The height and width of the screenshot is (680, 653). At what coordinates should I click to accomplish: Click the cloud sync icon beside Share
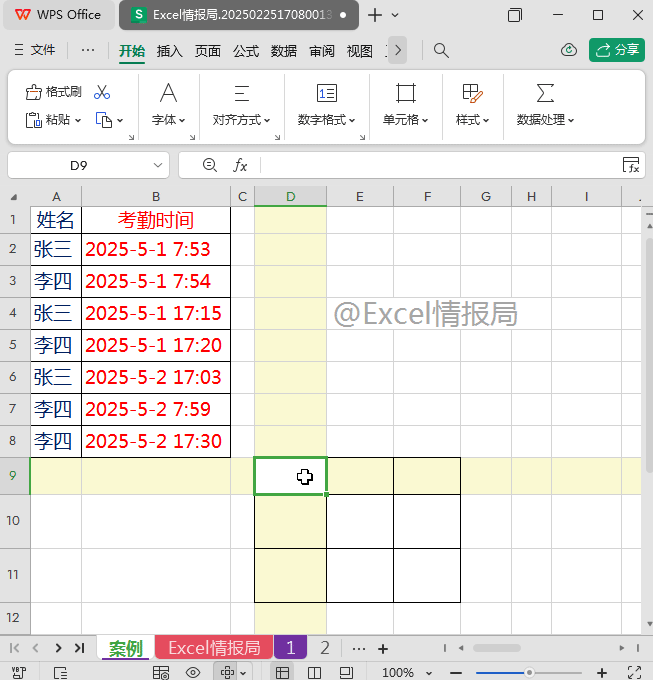569,50
